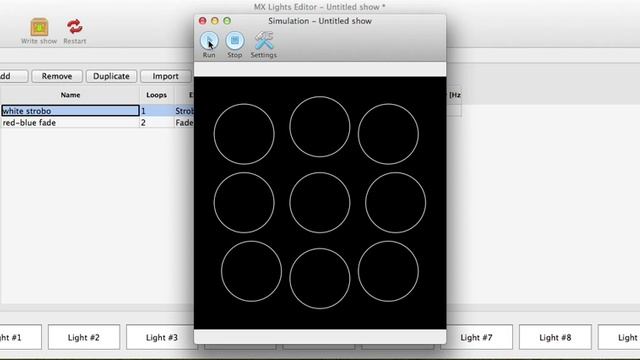Select the Light #3 button
Image resolution: width=640 pixels, height=360 pixels.
161,338
